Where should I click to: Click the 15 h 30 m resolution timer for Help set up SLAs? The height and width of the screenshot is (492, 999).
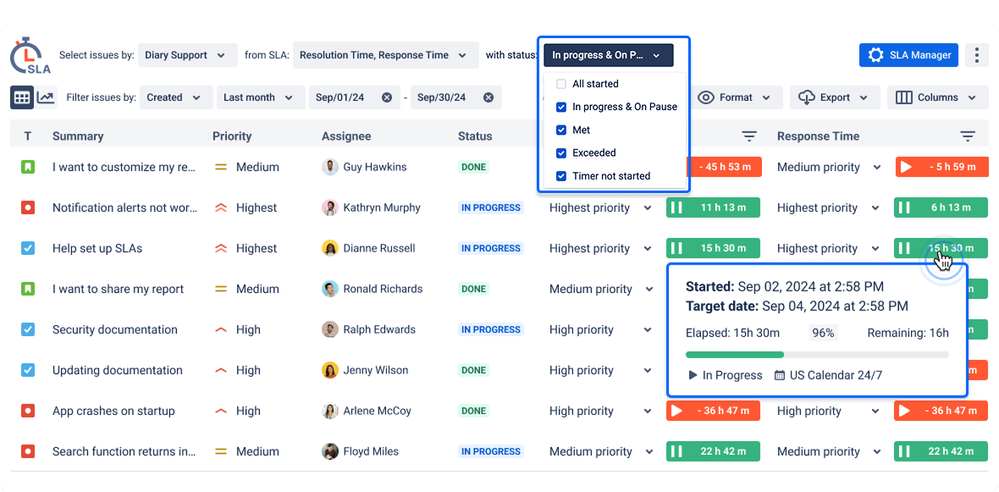pos(713,249)
